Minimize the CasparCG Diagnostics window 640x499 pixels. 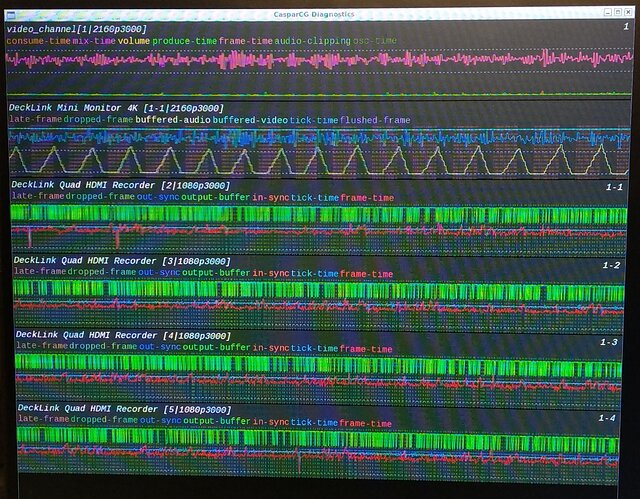pyautogui.click(x=608, y=12)
